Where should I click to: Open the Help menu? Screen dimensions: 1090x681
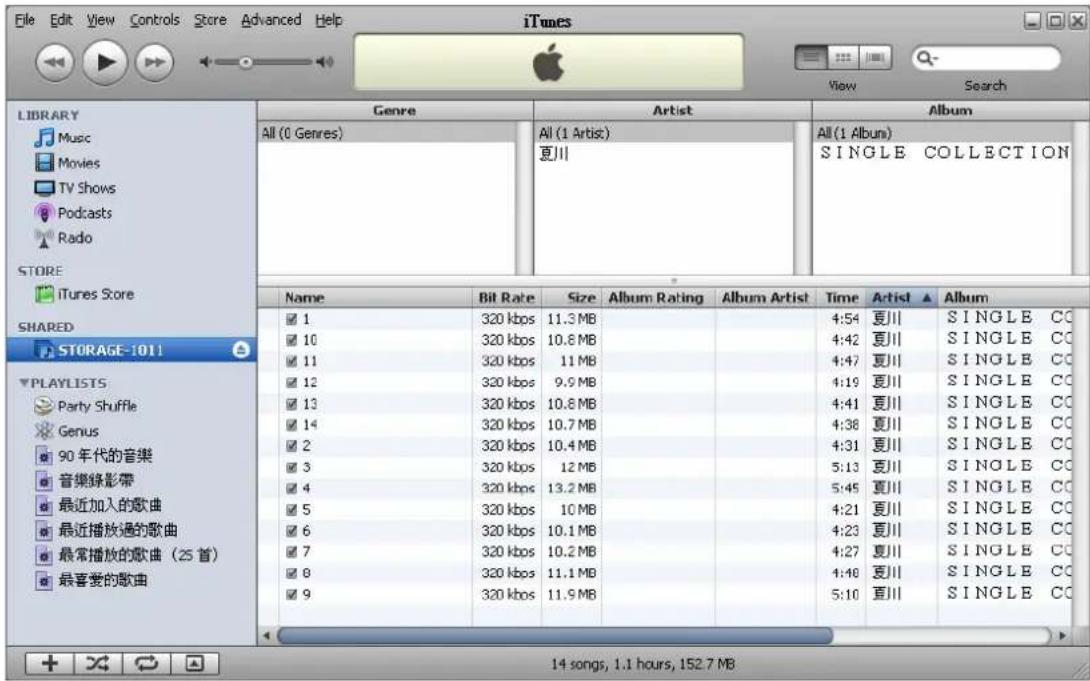(x=328, y=20)
